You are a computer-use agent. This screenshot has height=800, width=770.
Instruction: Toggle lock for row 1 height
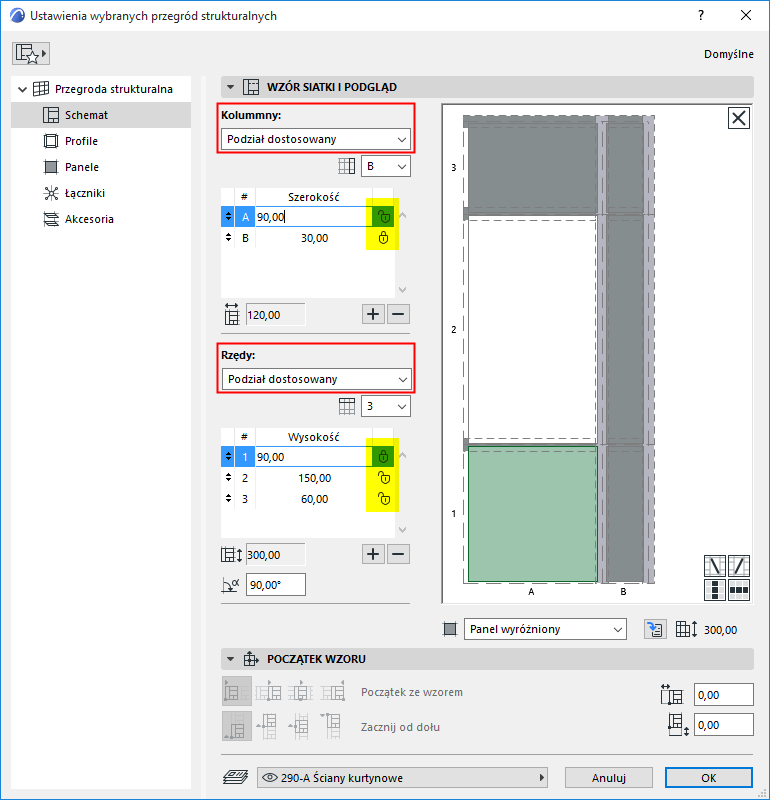383,457
